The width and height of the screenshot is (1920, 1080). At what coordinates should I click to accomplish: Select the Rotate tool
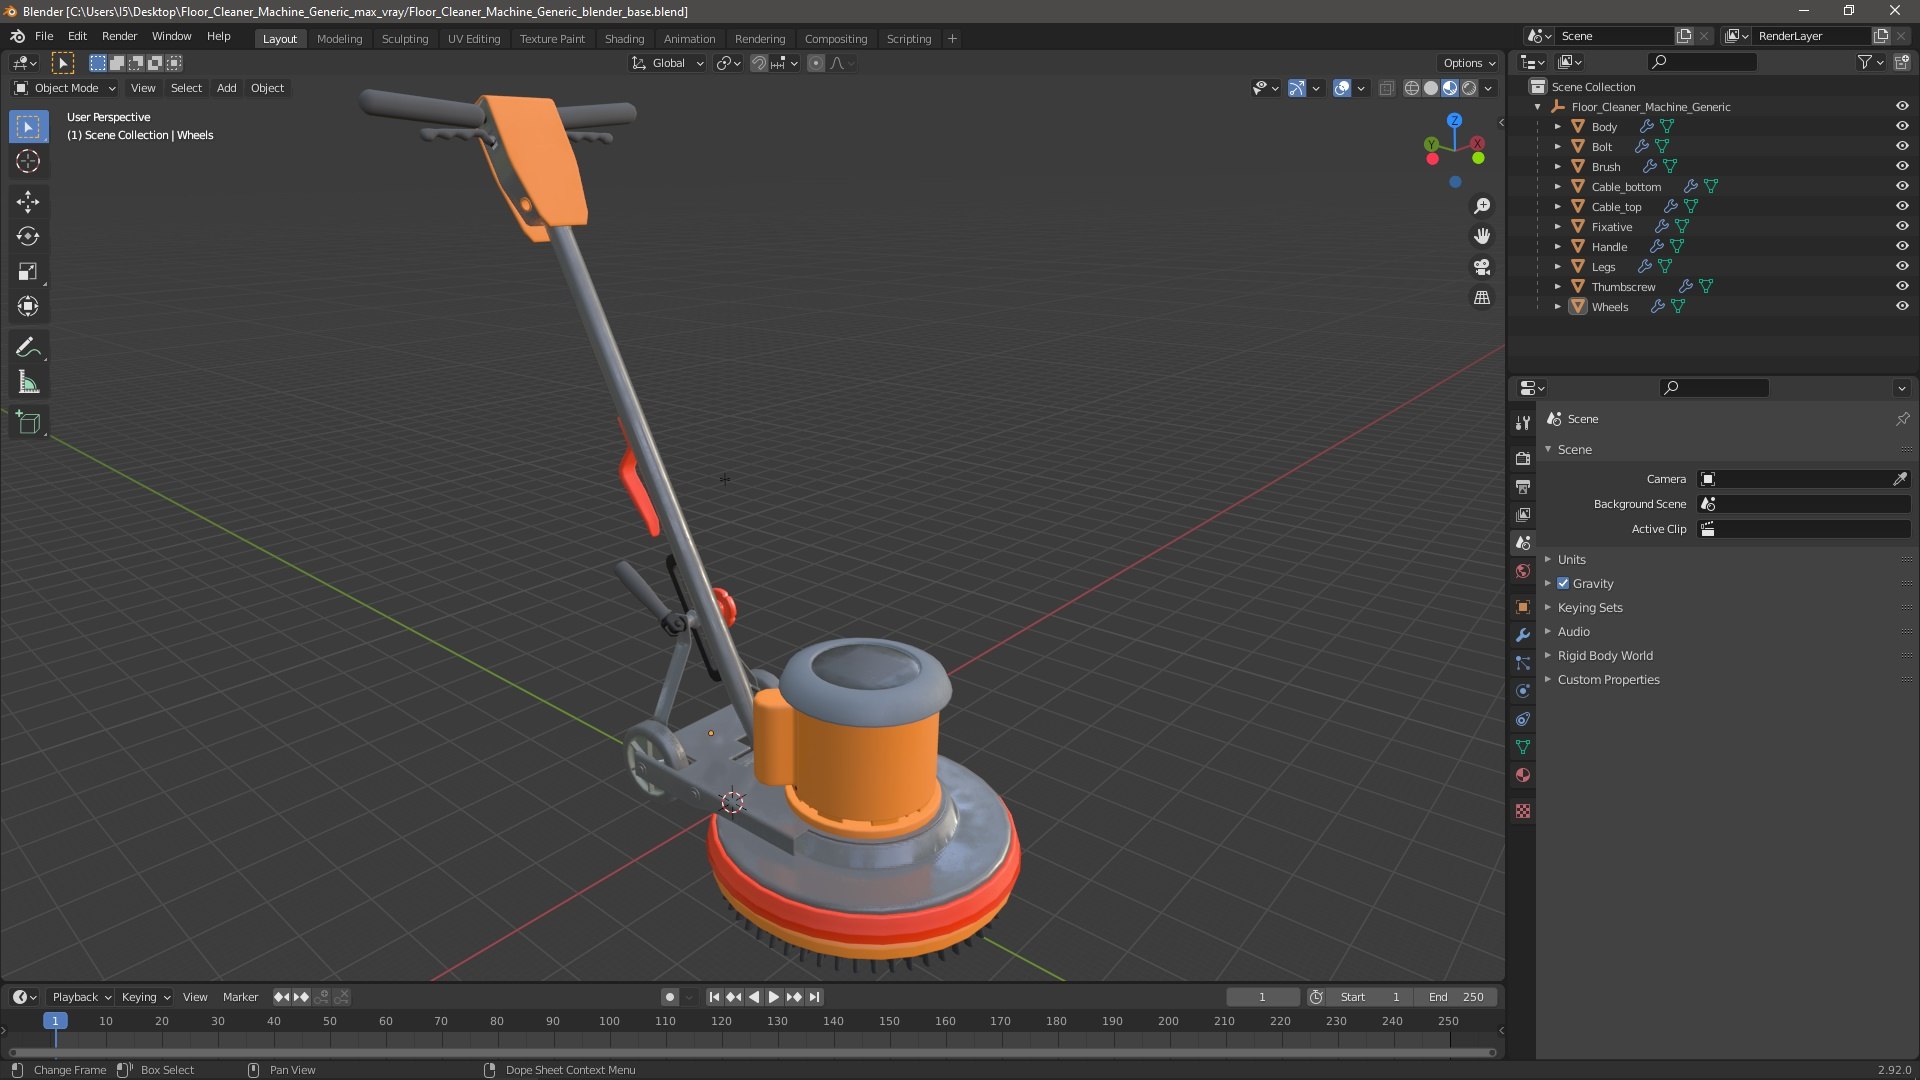(x=28, y=237)
